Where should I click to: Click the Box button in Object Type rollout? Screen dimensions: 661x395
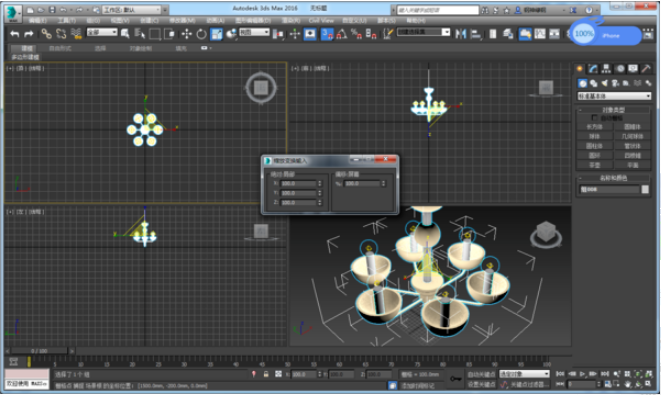point(594,126)
